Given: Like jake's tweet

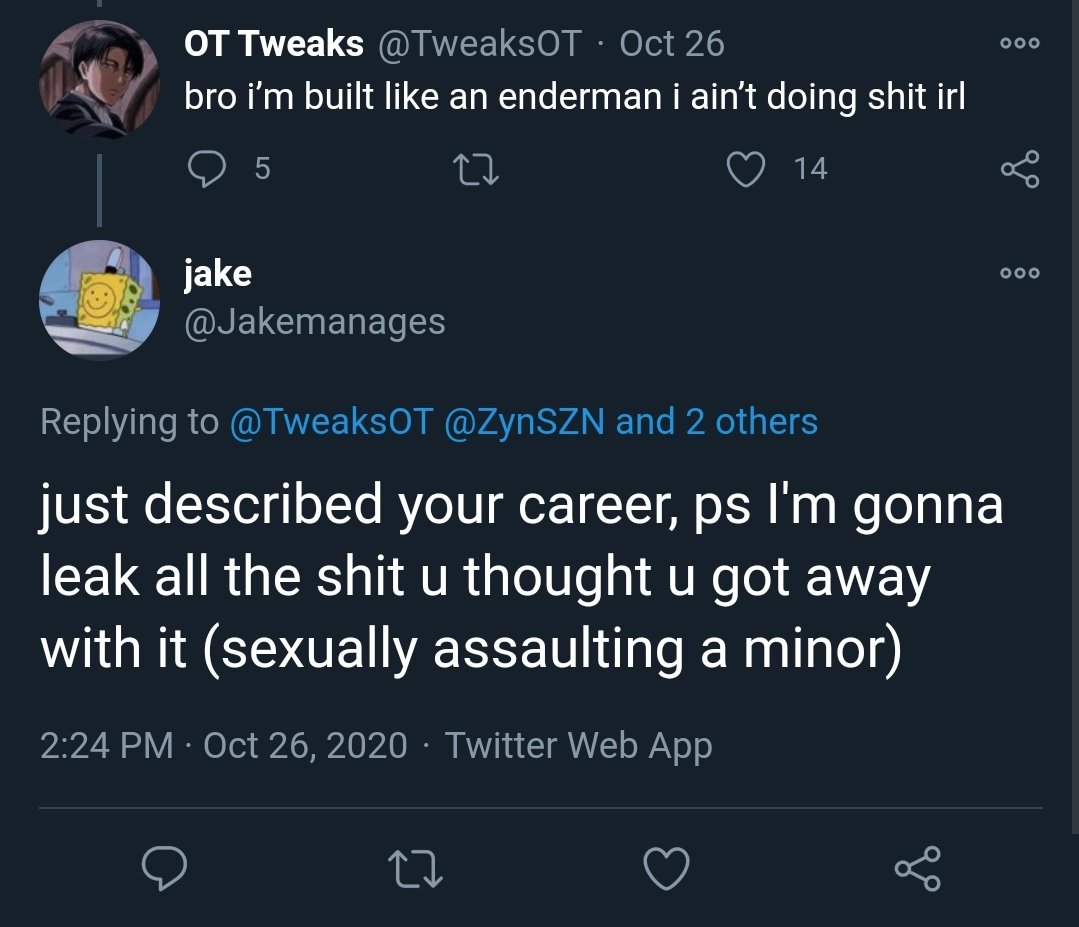Looking at the screenshot, I should pos(667,867).
